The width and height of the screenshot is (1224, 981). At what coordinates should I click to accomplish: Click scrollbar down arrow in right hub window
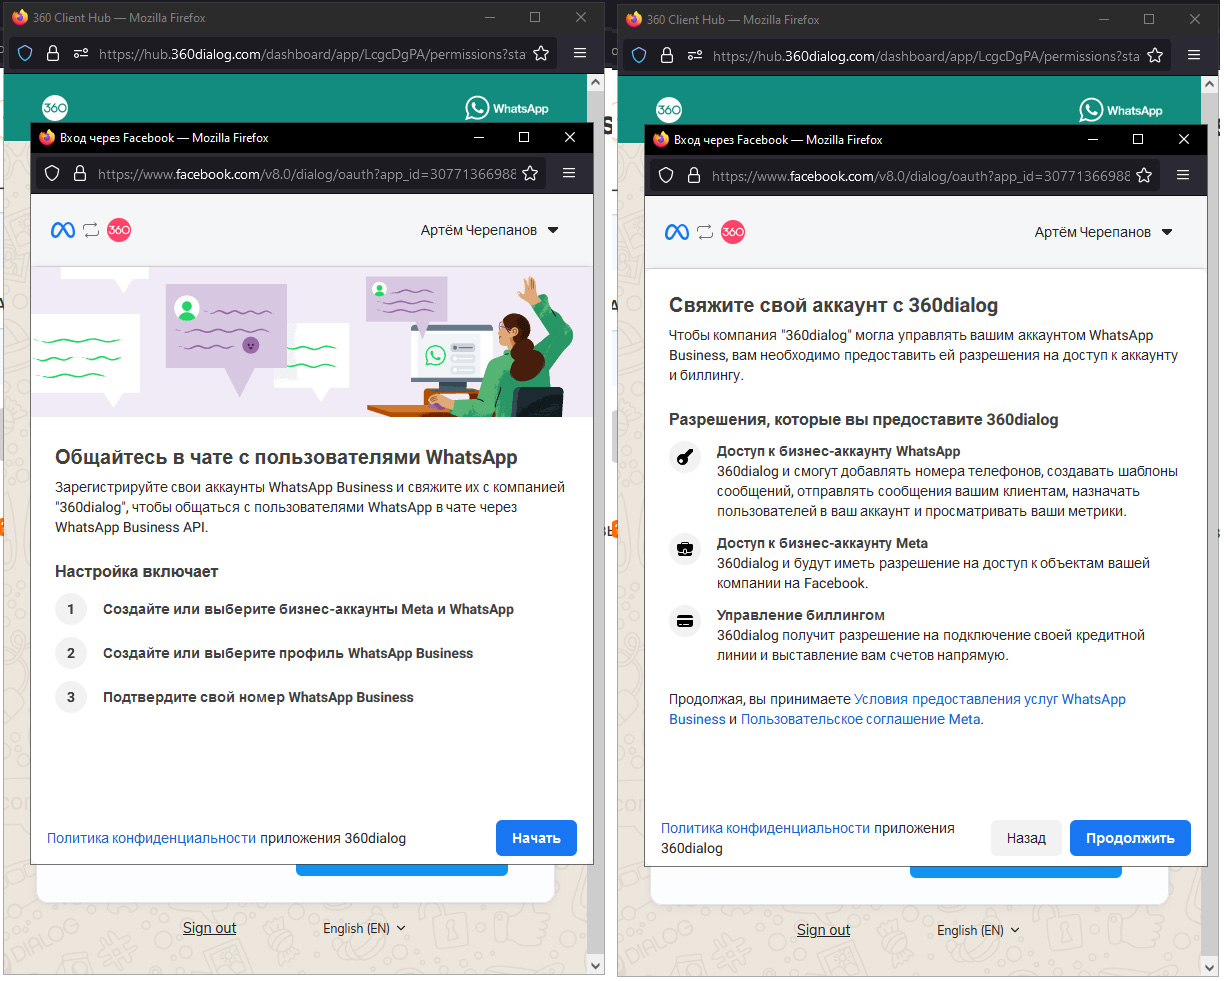pos(1209,968)
